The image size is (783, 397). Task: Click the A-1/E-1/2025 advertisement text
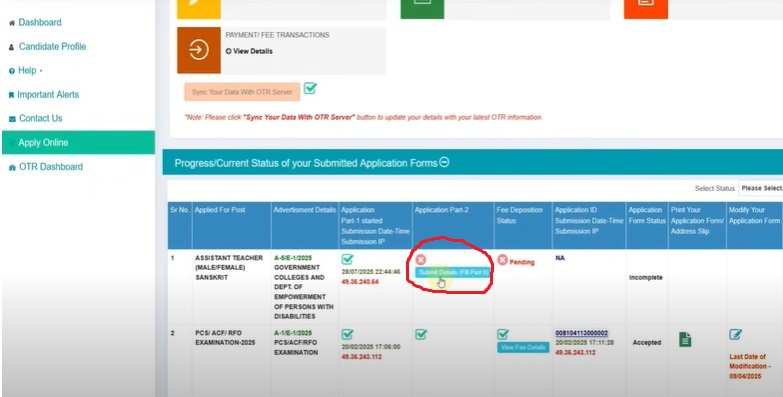click(293, 333)
